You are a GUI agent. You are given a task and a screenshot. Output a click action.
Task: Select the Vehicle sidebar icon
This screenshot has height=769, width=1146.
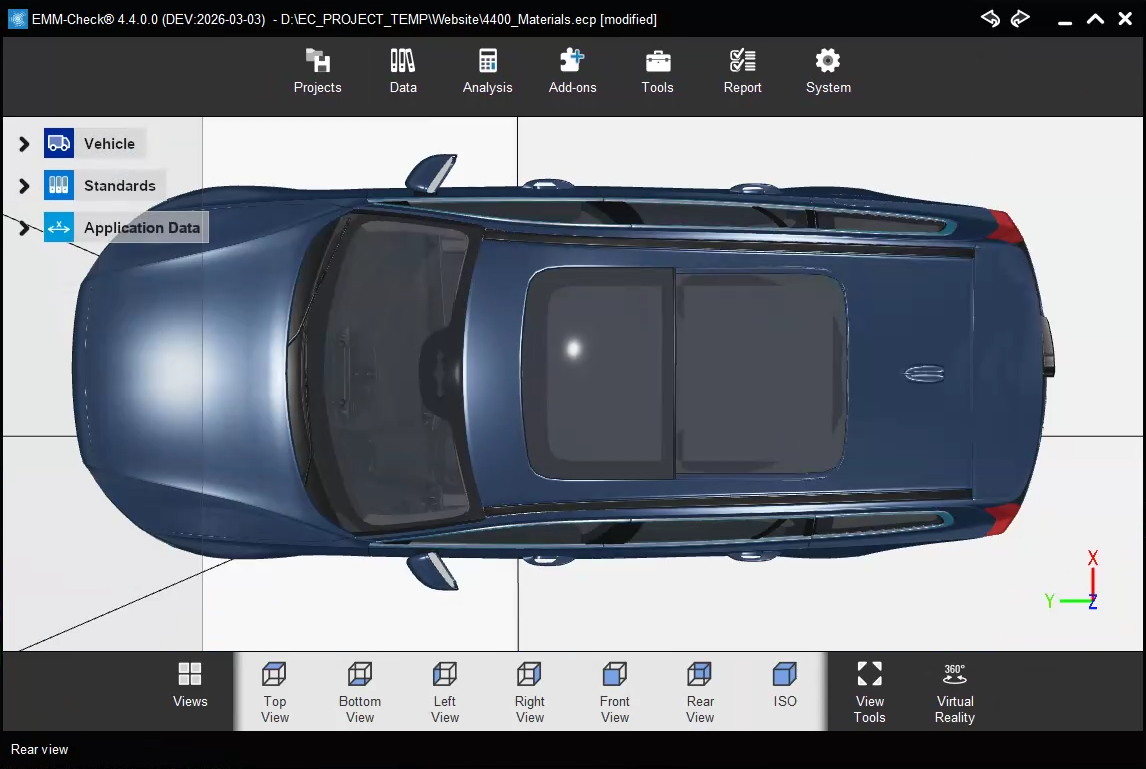pyautogui.click(x=58, y=143)
